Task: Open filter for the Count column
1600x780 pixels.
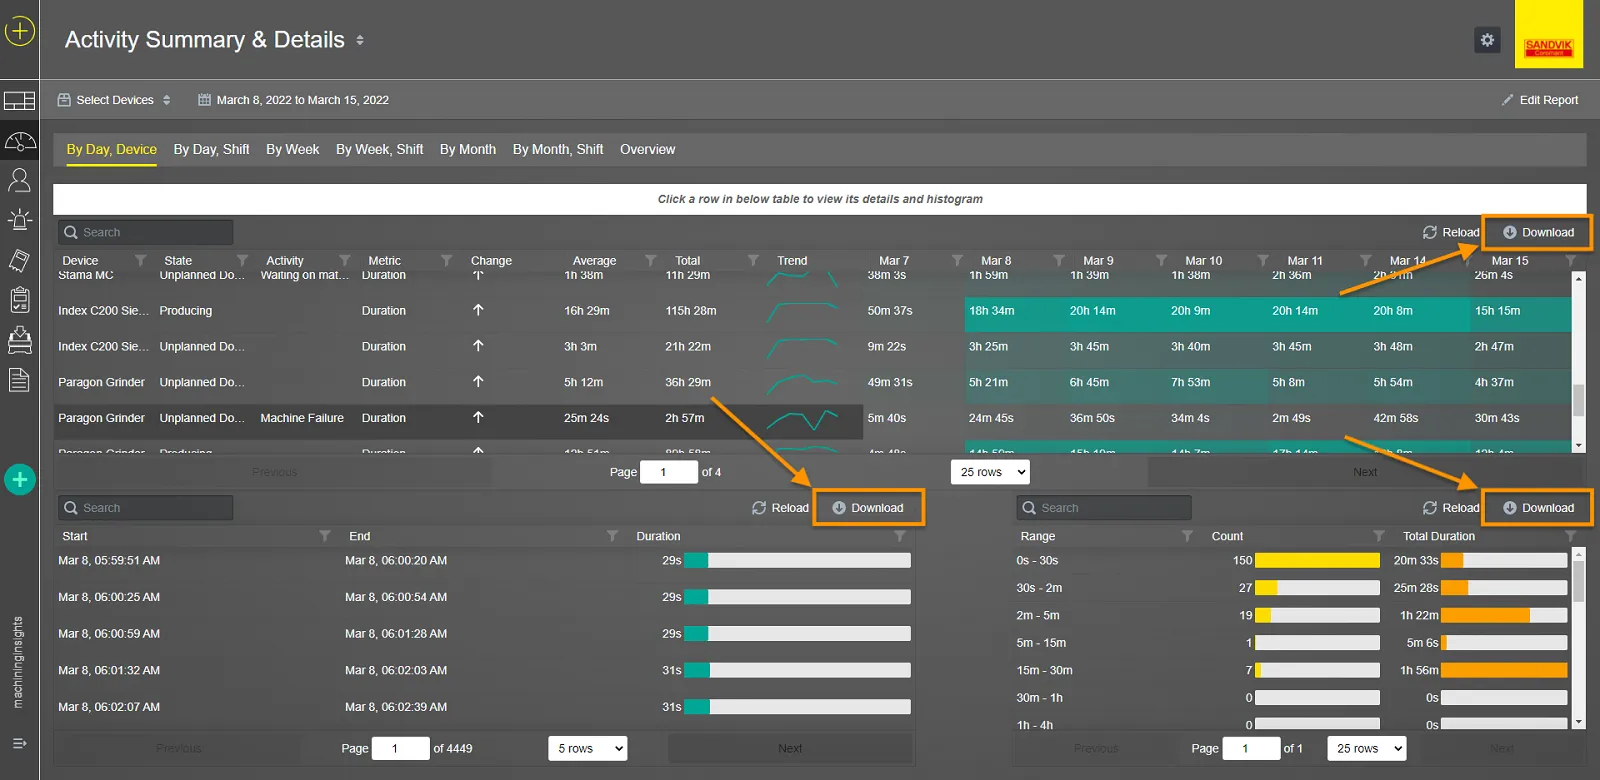Action: tap(1379, 536)
